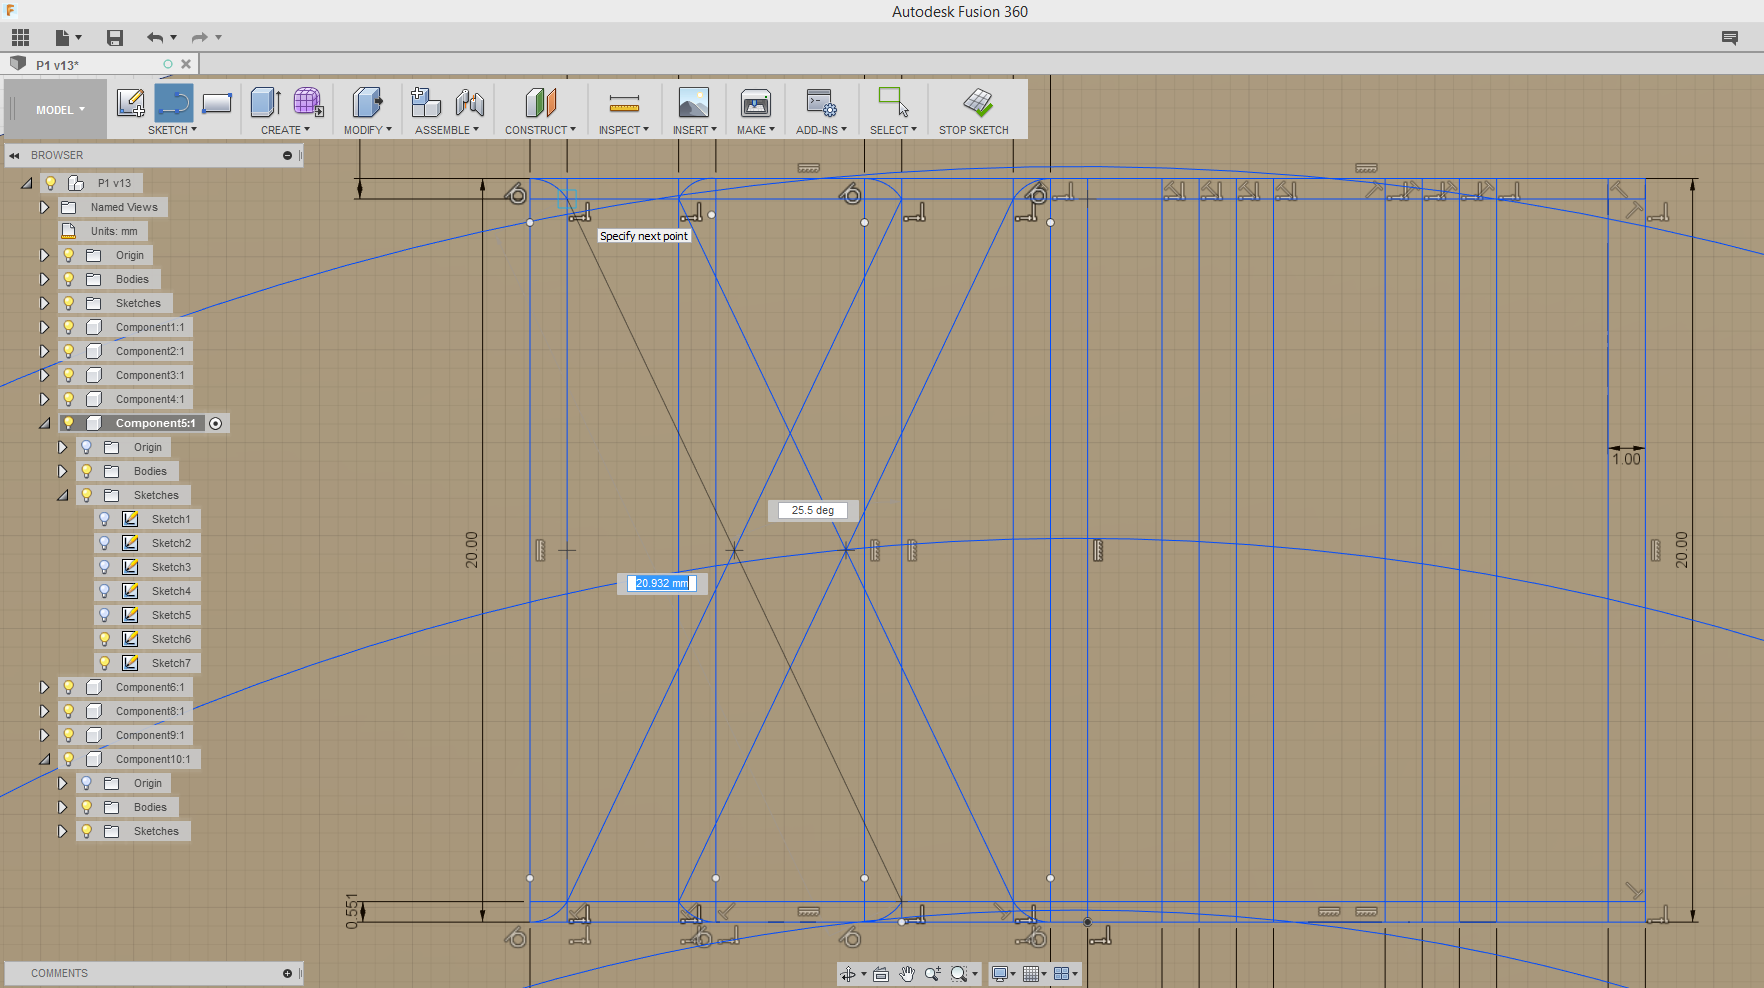Select Units: mm in browser
The width and height of the screenshot is (1764, 988).
pos(114,231)
